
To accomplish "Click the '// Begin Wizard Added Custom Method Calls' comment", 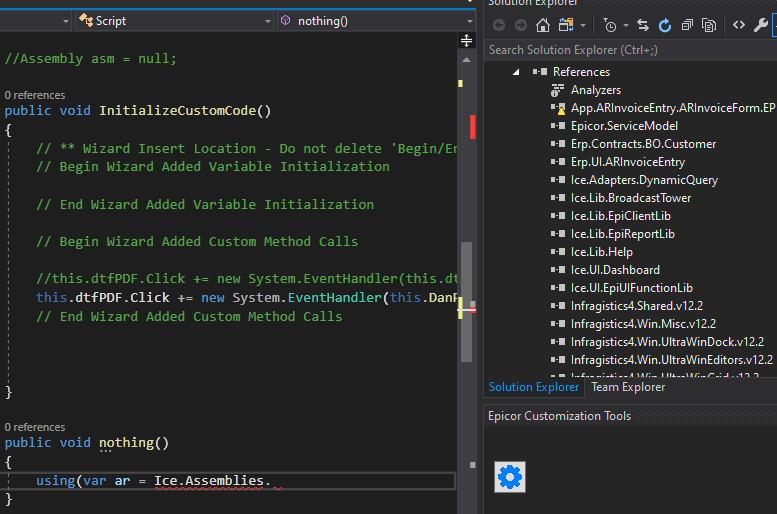I will 197,241.
